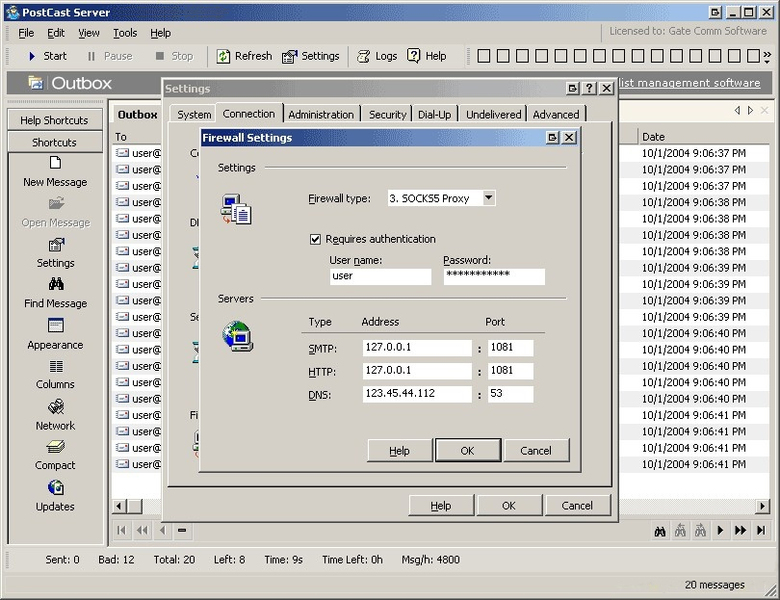Image resolution: width=780 pixels, height=600 pixels.
Task: Switch to the System tab
Action: coord(194,114)
